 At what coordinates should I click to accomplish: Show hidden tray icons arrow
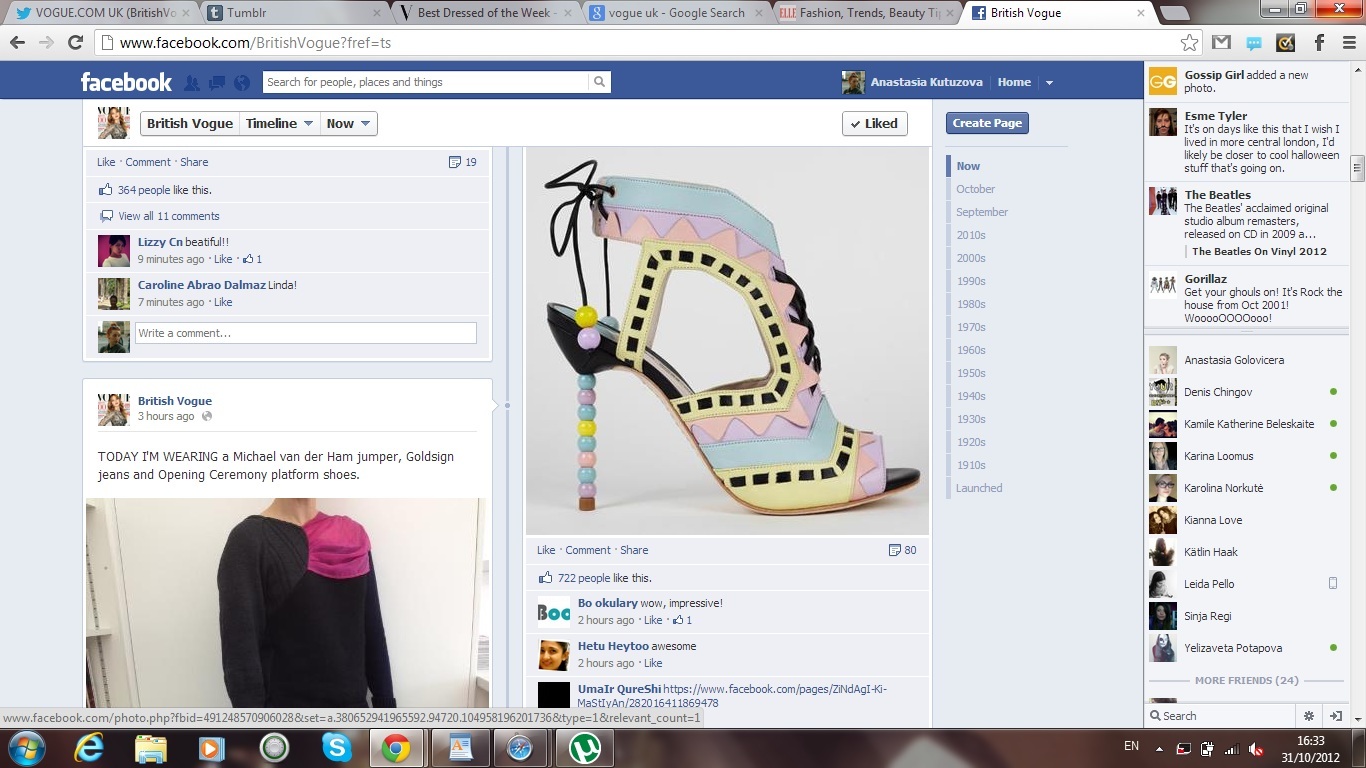click(x=1159, y=748)
